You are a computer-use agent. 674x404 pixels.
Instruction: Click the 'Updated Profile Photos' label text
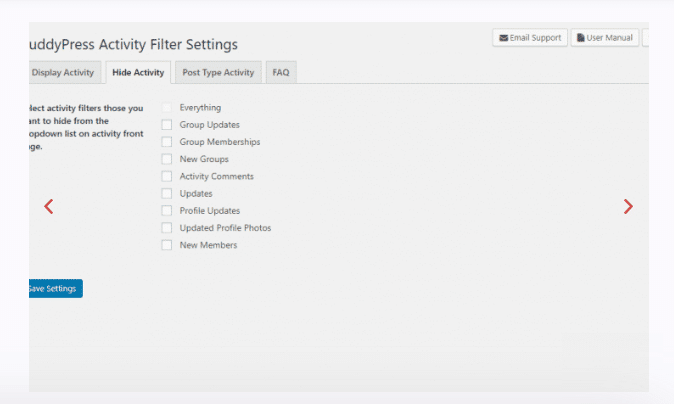click(x=225, y=228)
